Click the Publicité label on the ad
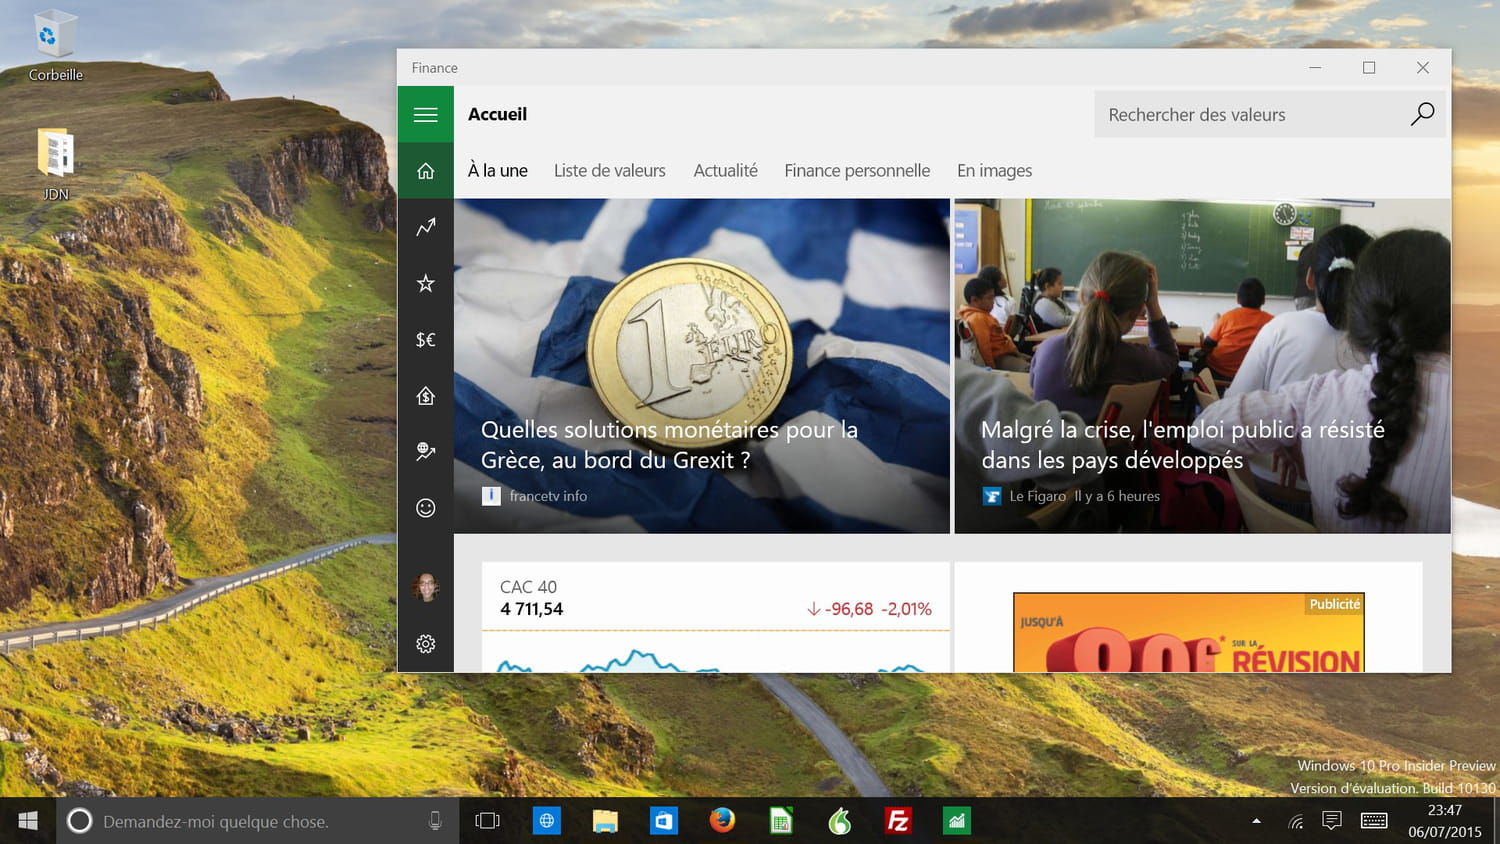1500x844 pixels. (1334, 604)
